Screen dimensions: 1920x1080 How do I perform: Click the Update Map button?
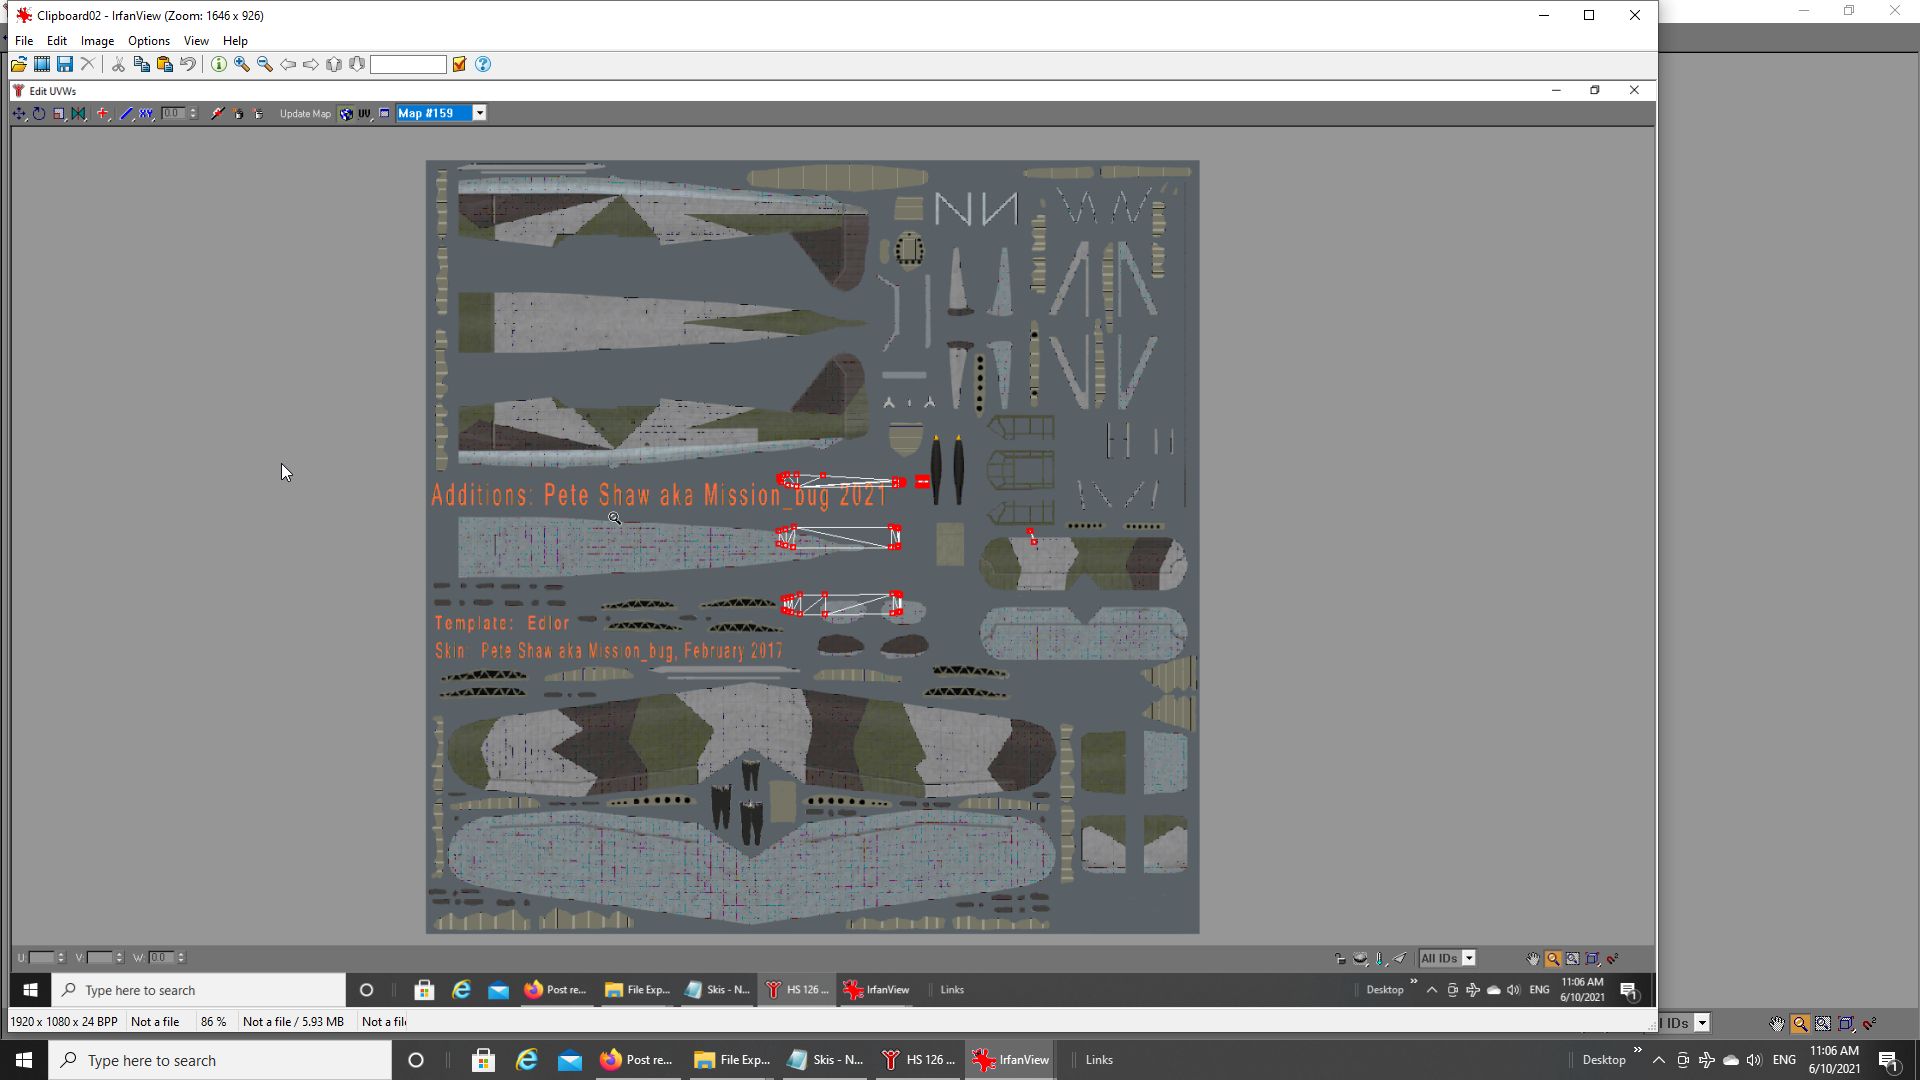point(305,114)
